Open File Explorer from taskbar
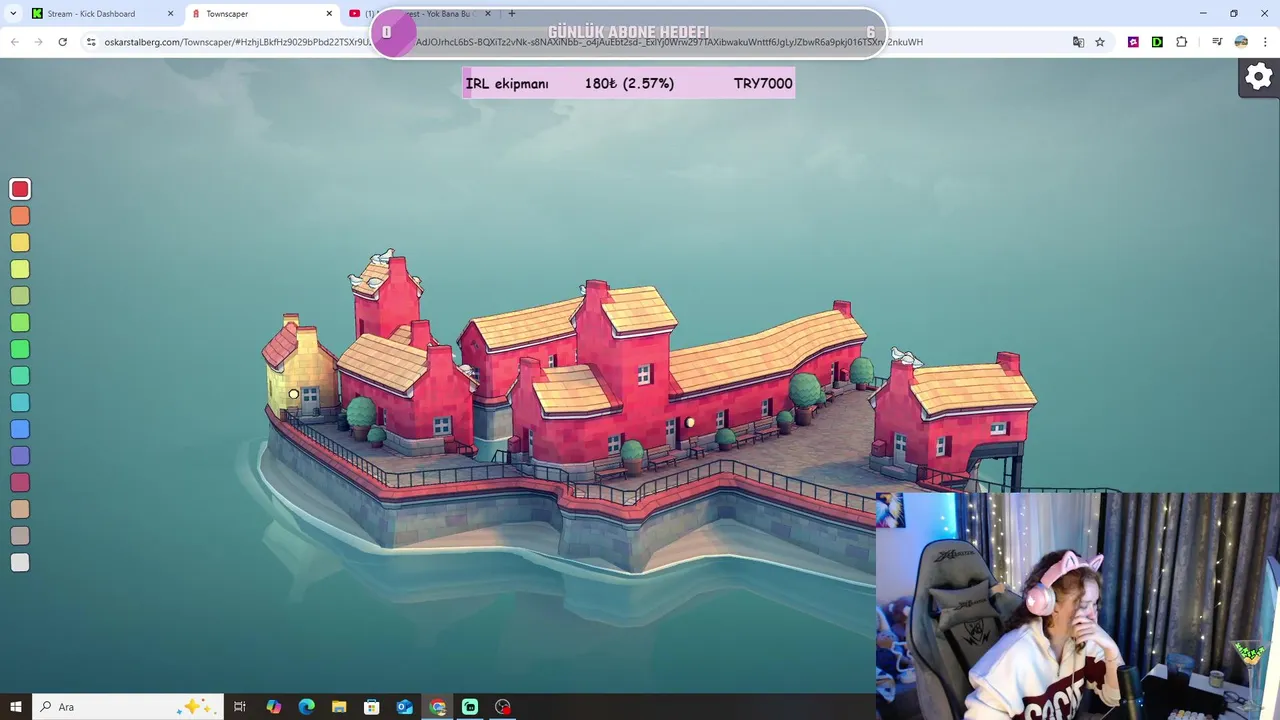 pyautogui.click(x=339, y=707)
